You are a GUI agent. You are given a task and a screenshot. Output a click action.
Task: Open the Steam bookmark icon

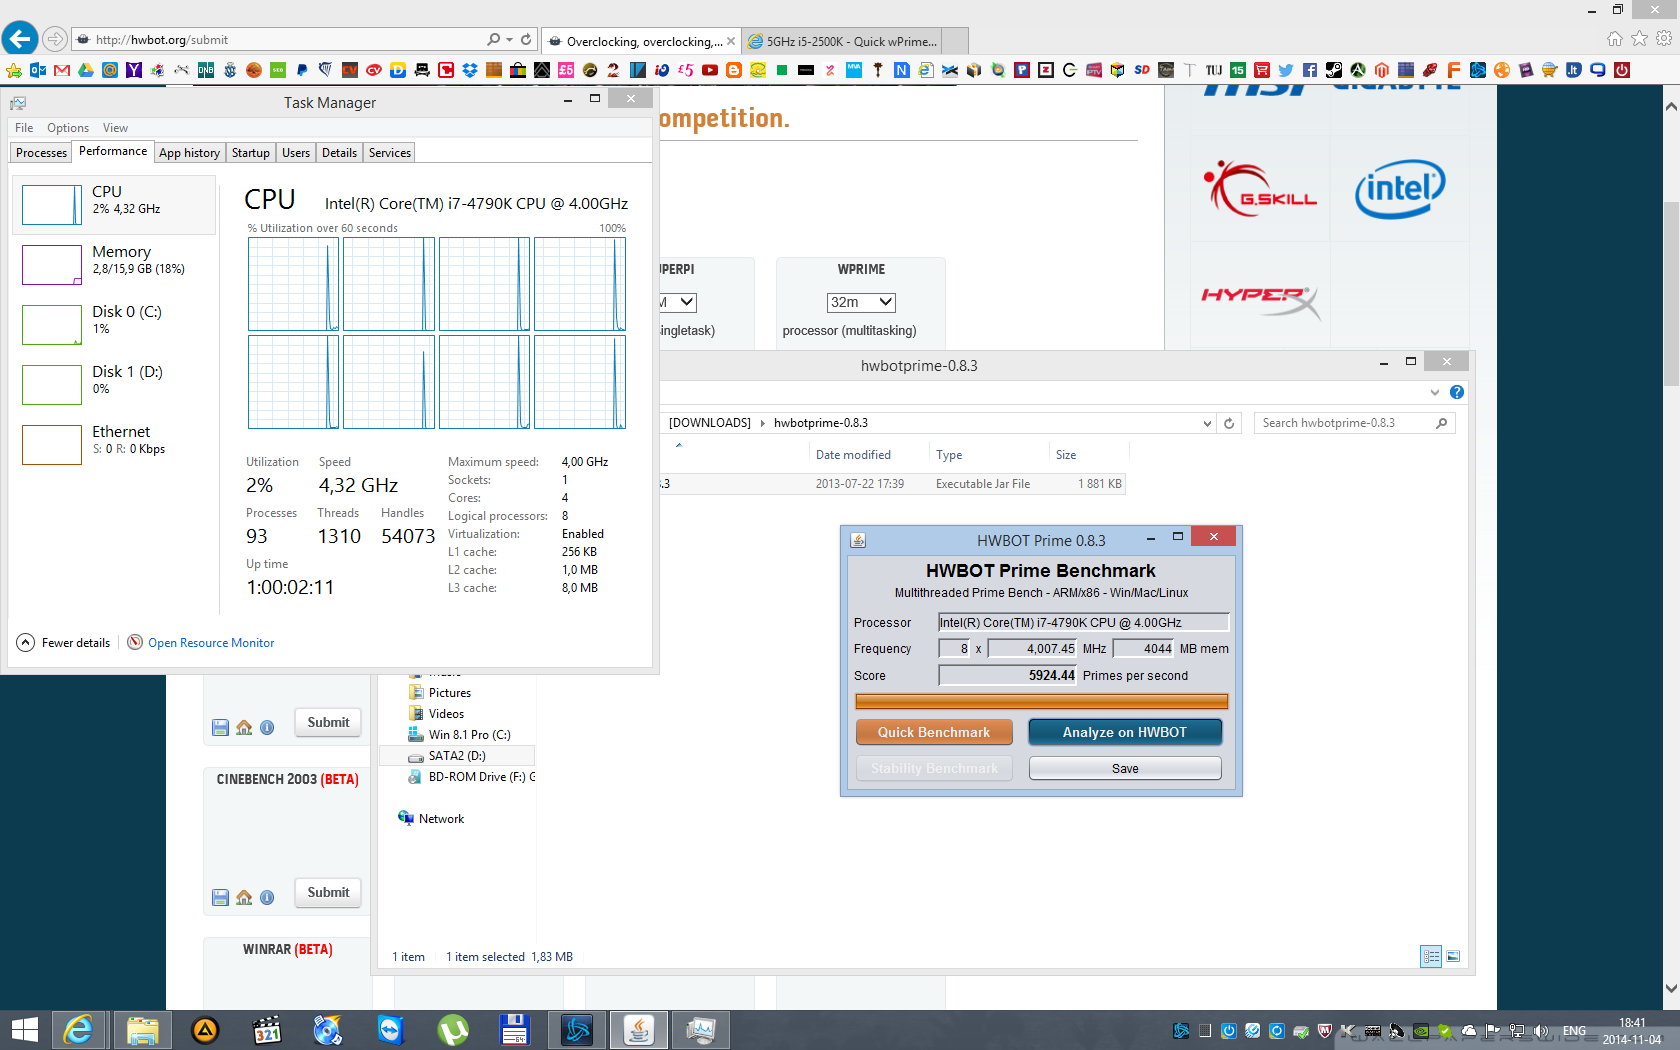point(1334,70)
